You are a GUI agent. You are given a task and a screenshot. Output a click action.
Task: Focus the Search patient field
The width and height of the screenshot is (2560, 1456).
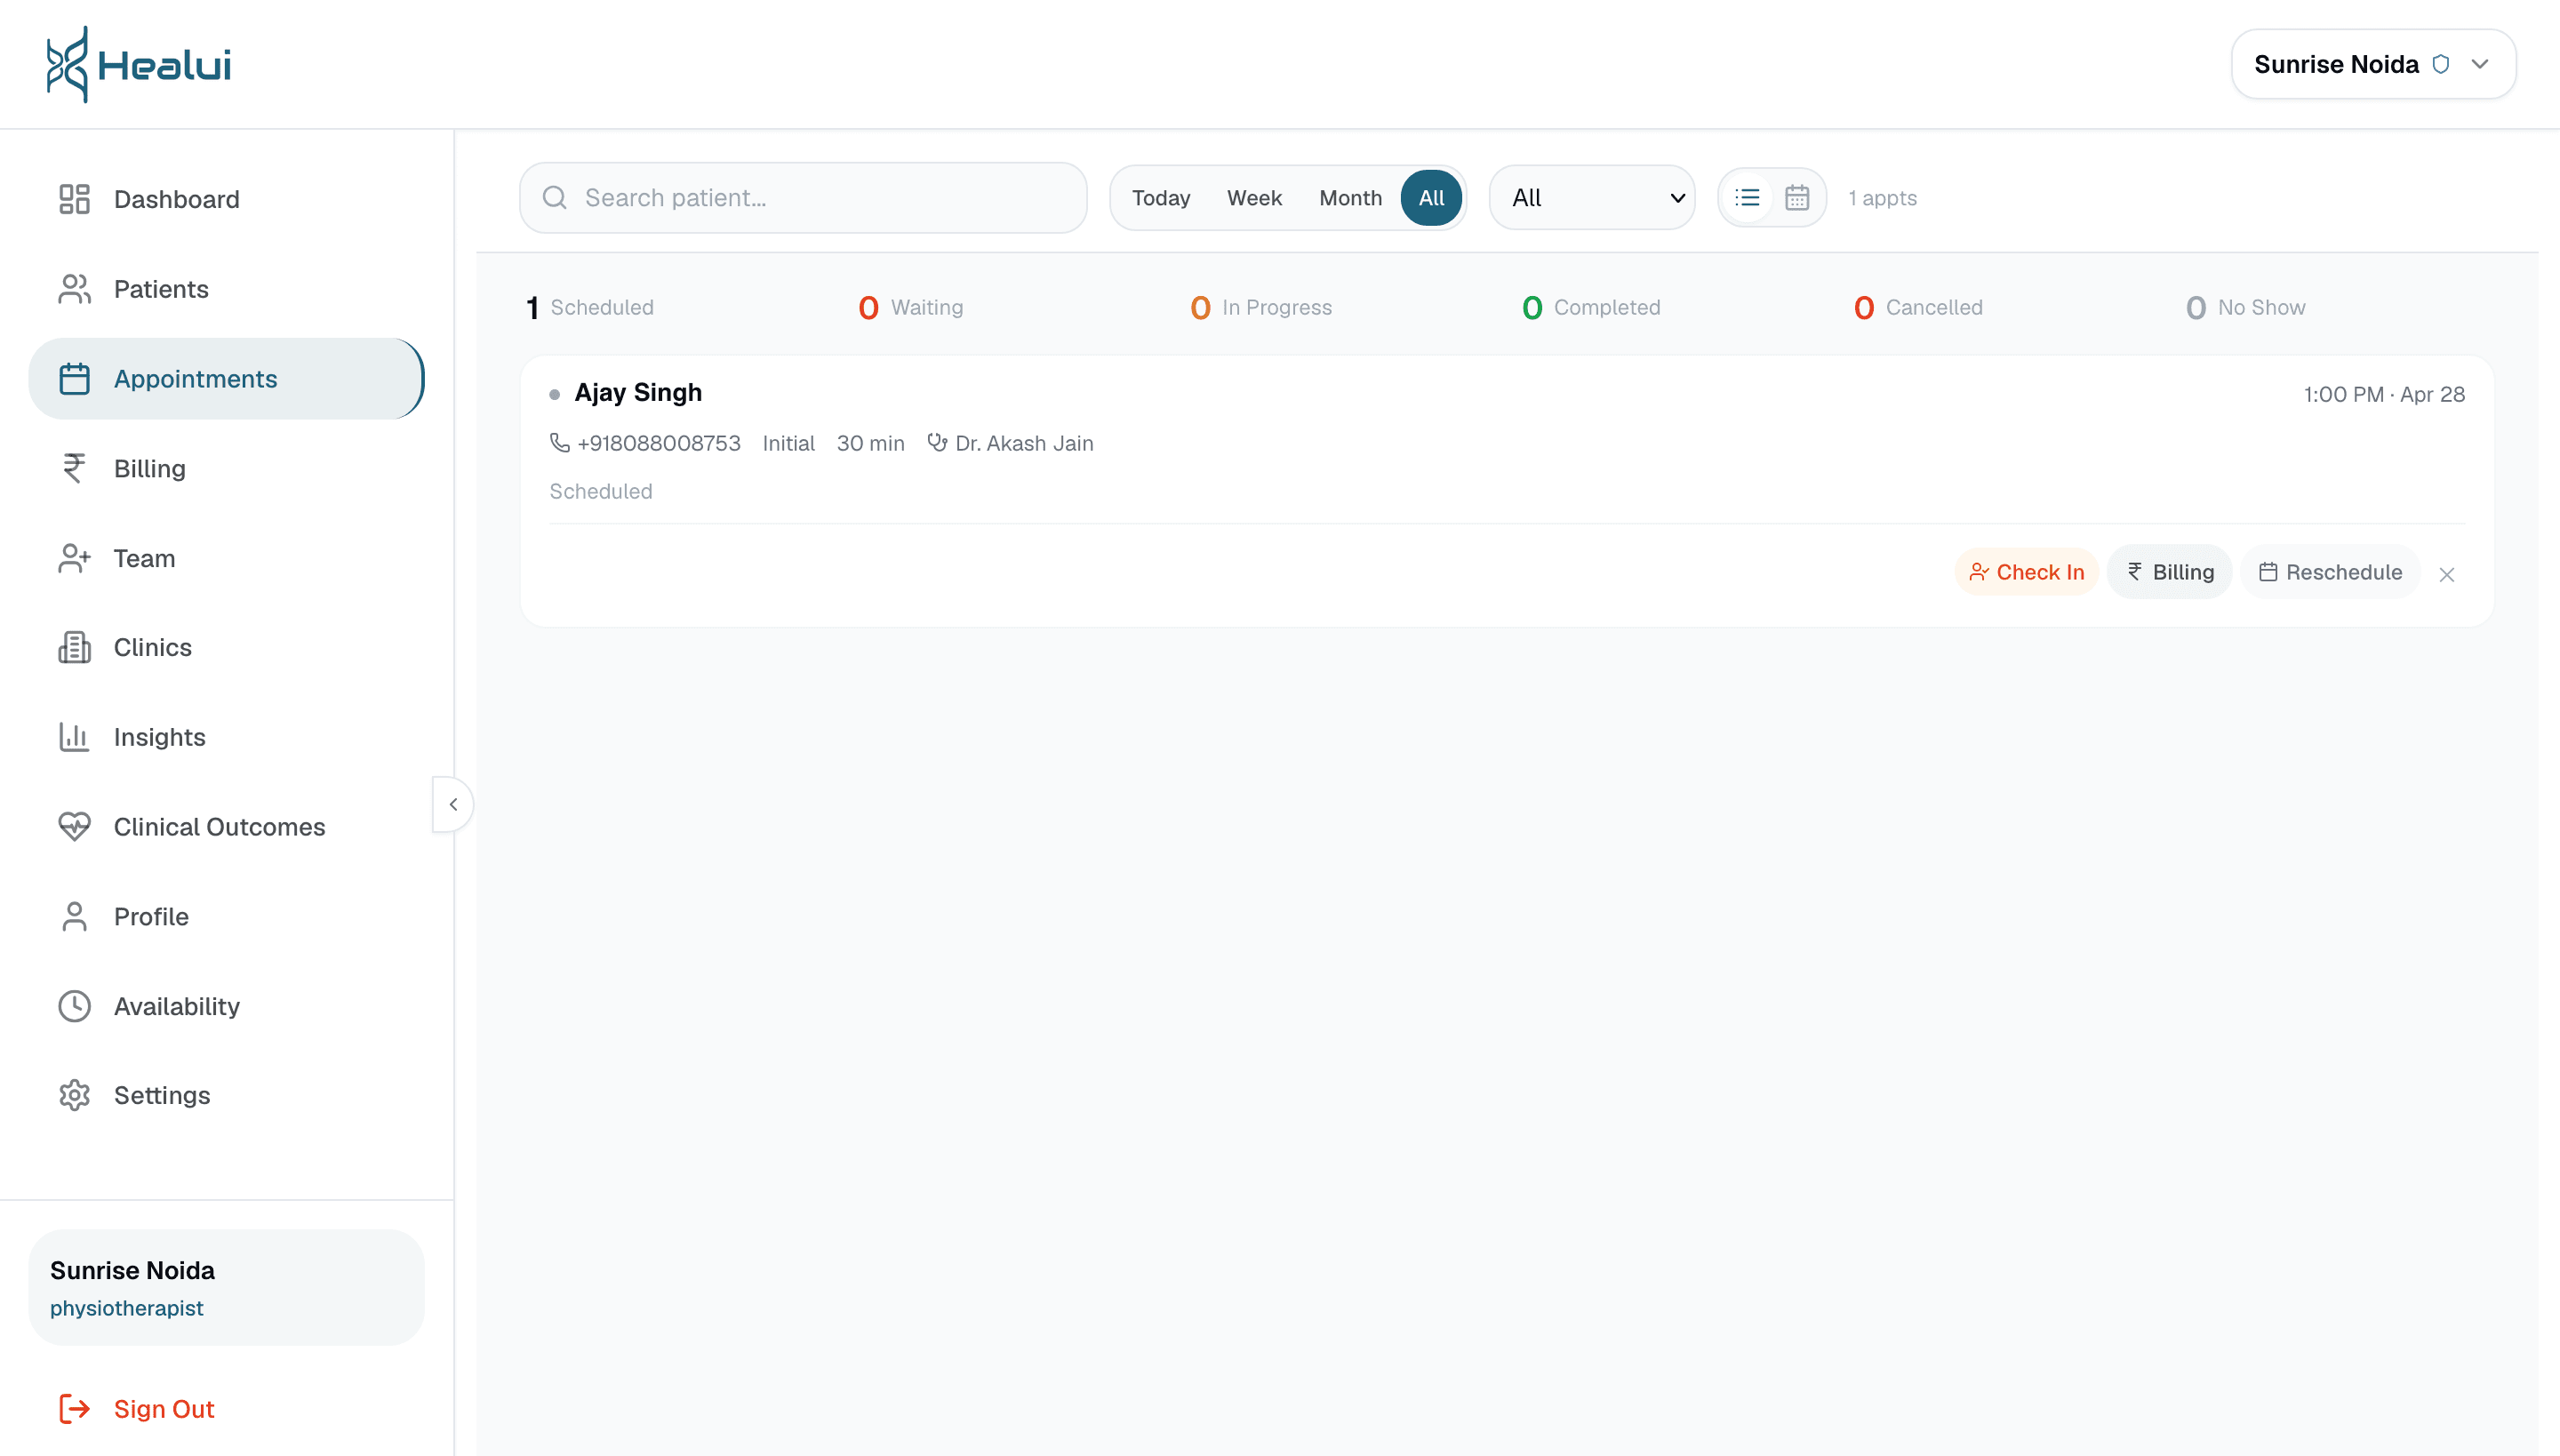(803, 198)
